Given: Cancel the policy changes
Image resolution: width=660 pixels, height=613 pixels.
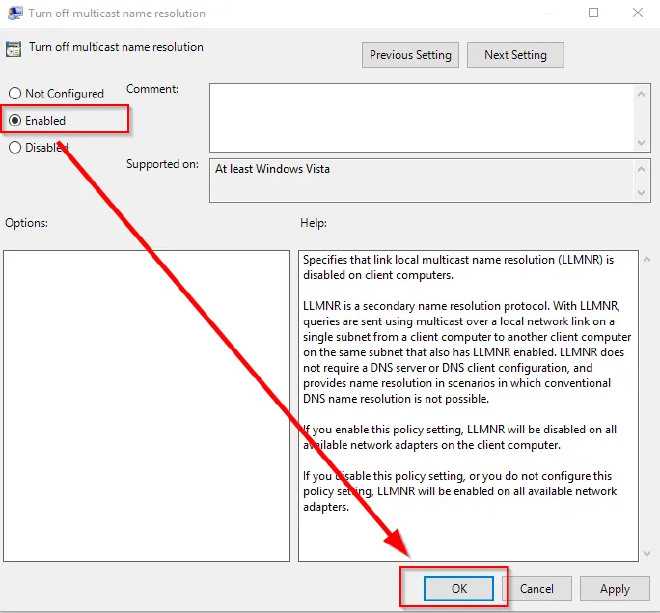Looking at the screenshot, I should pos(536,589).
